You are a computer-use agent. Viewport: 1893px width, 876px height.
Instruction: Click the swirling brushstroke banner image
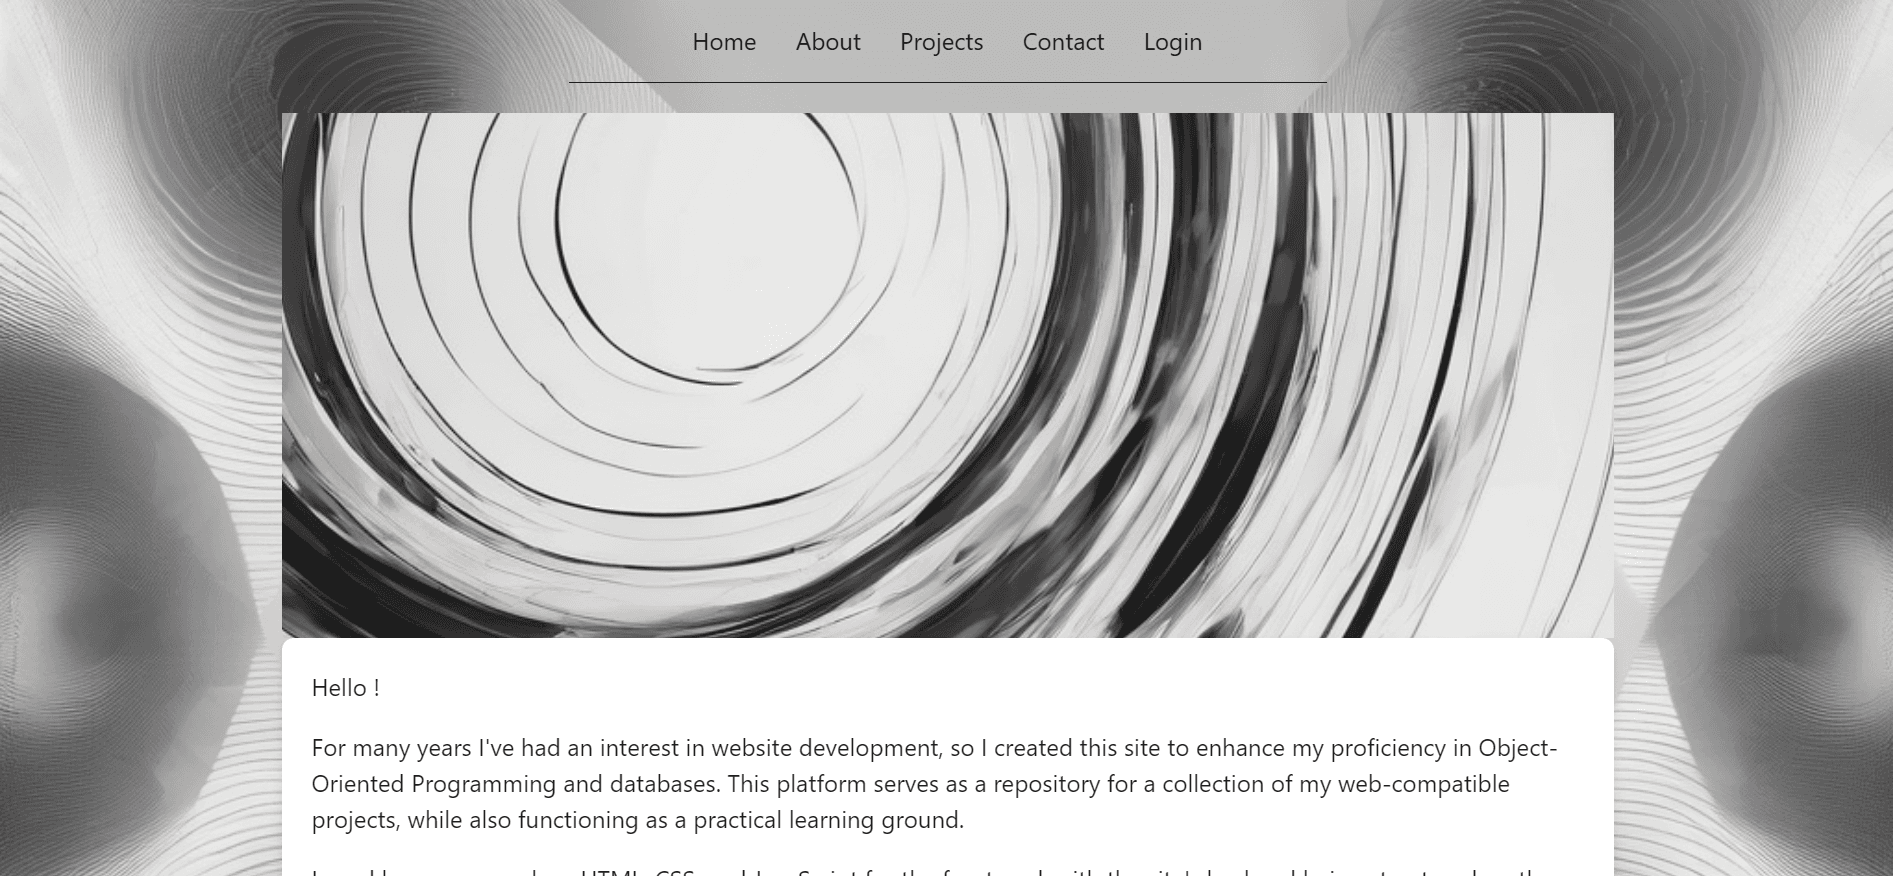coord(947,375)
